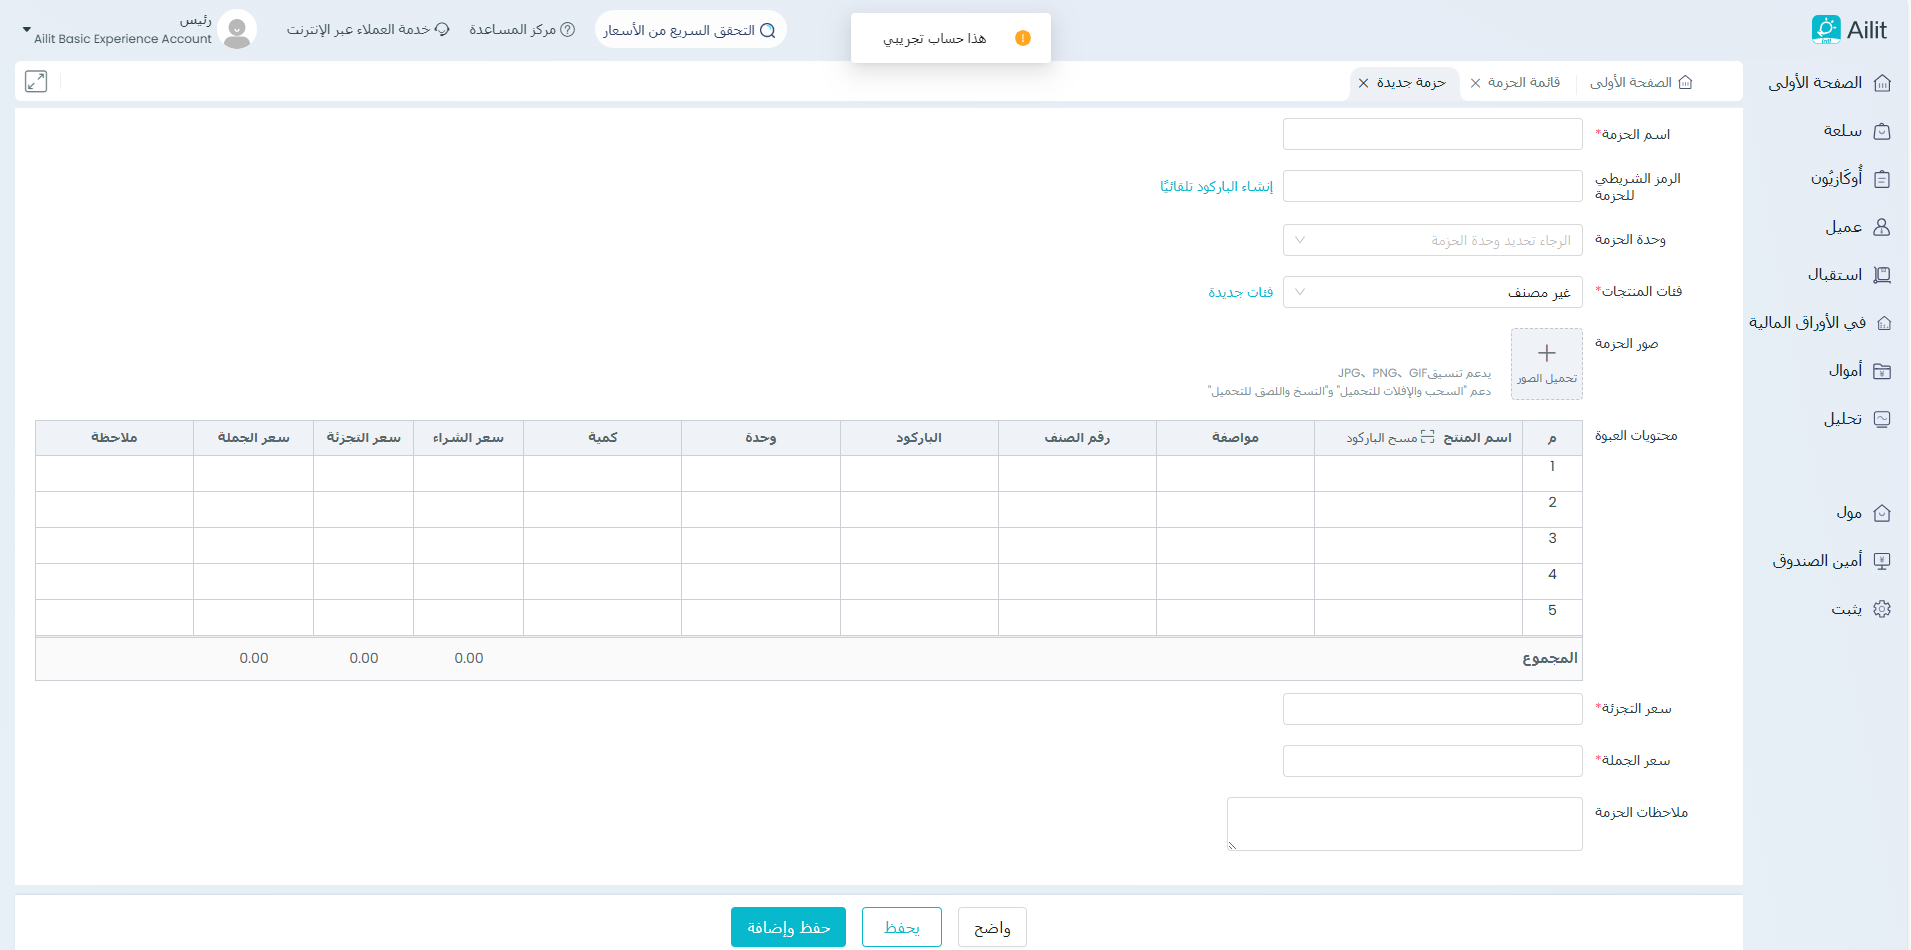Image resolution: width=1911 pixels, height=950 pixels.
Task: Click the اسم الحزمة input field
Action: point(1432,134)
